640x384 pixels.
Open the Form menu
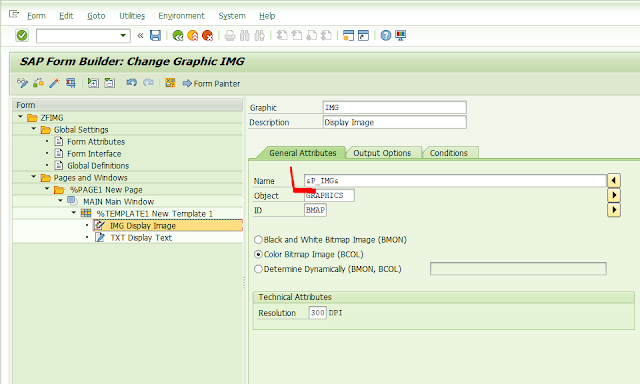(36, 16)
